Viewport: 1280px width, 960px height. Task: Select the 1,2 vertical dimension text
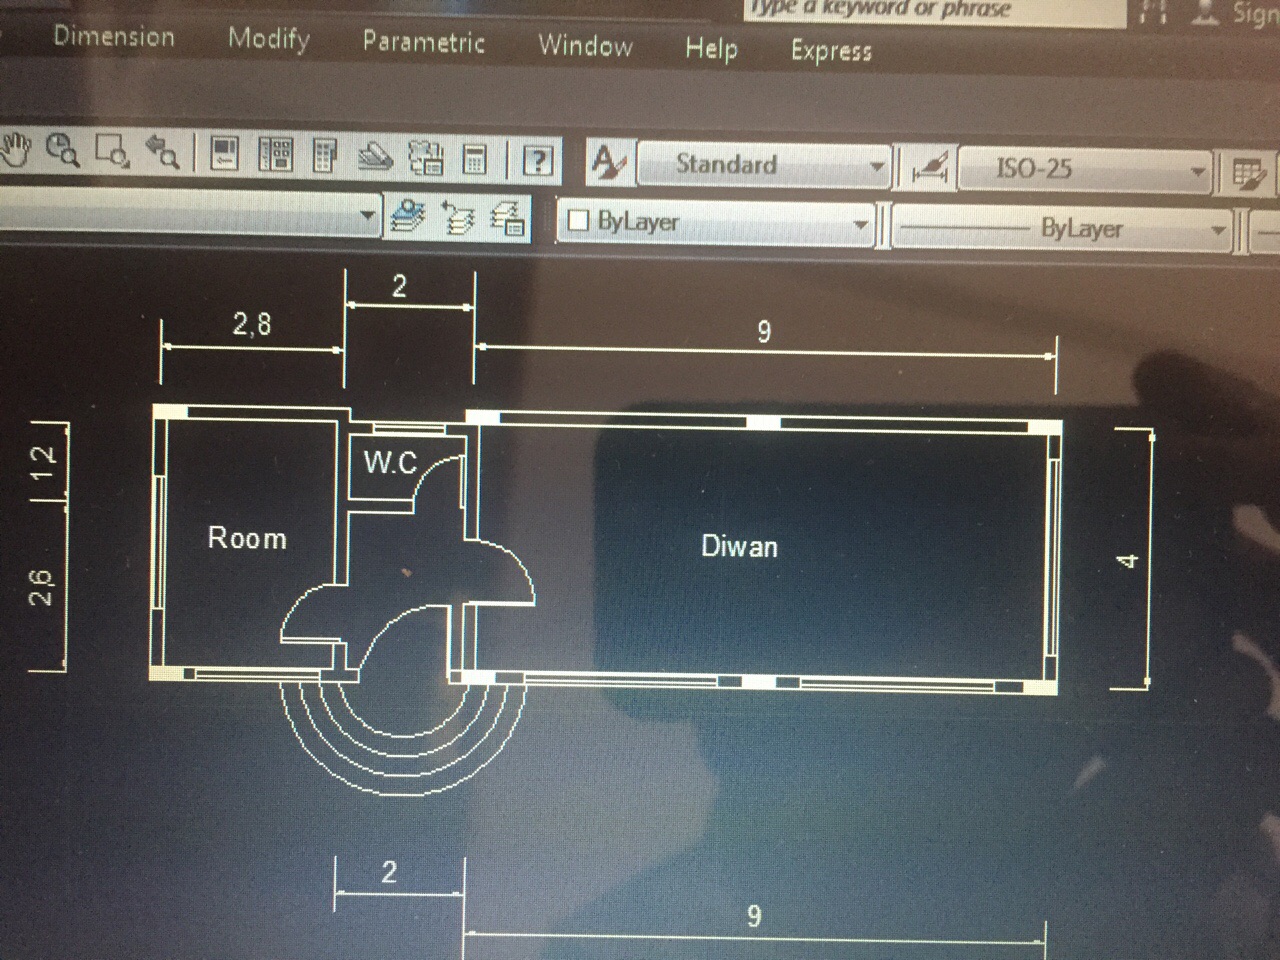[43, 461]
